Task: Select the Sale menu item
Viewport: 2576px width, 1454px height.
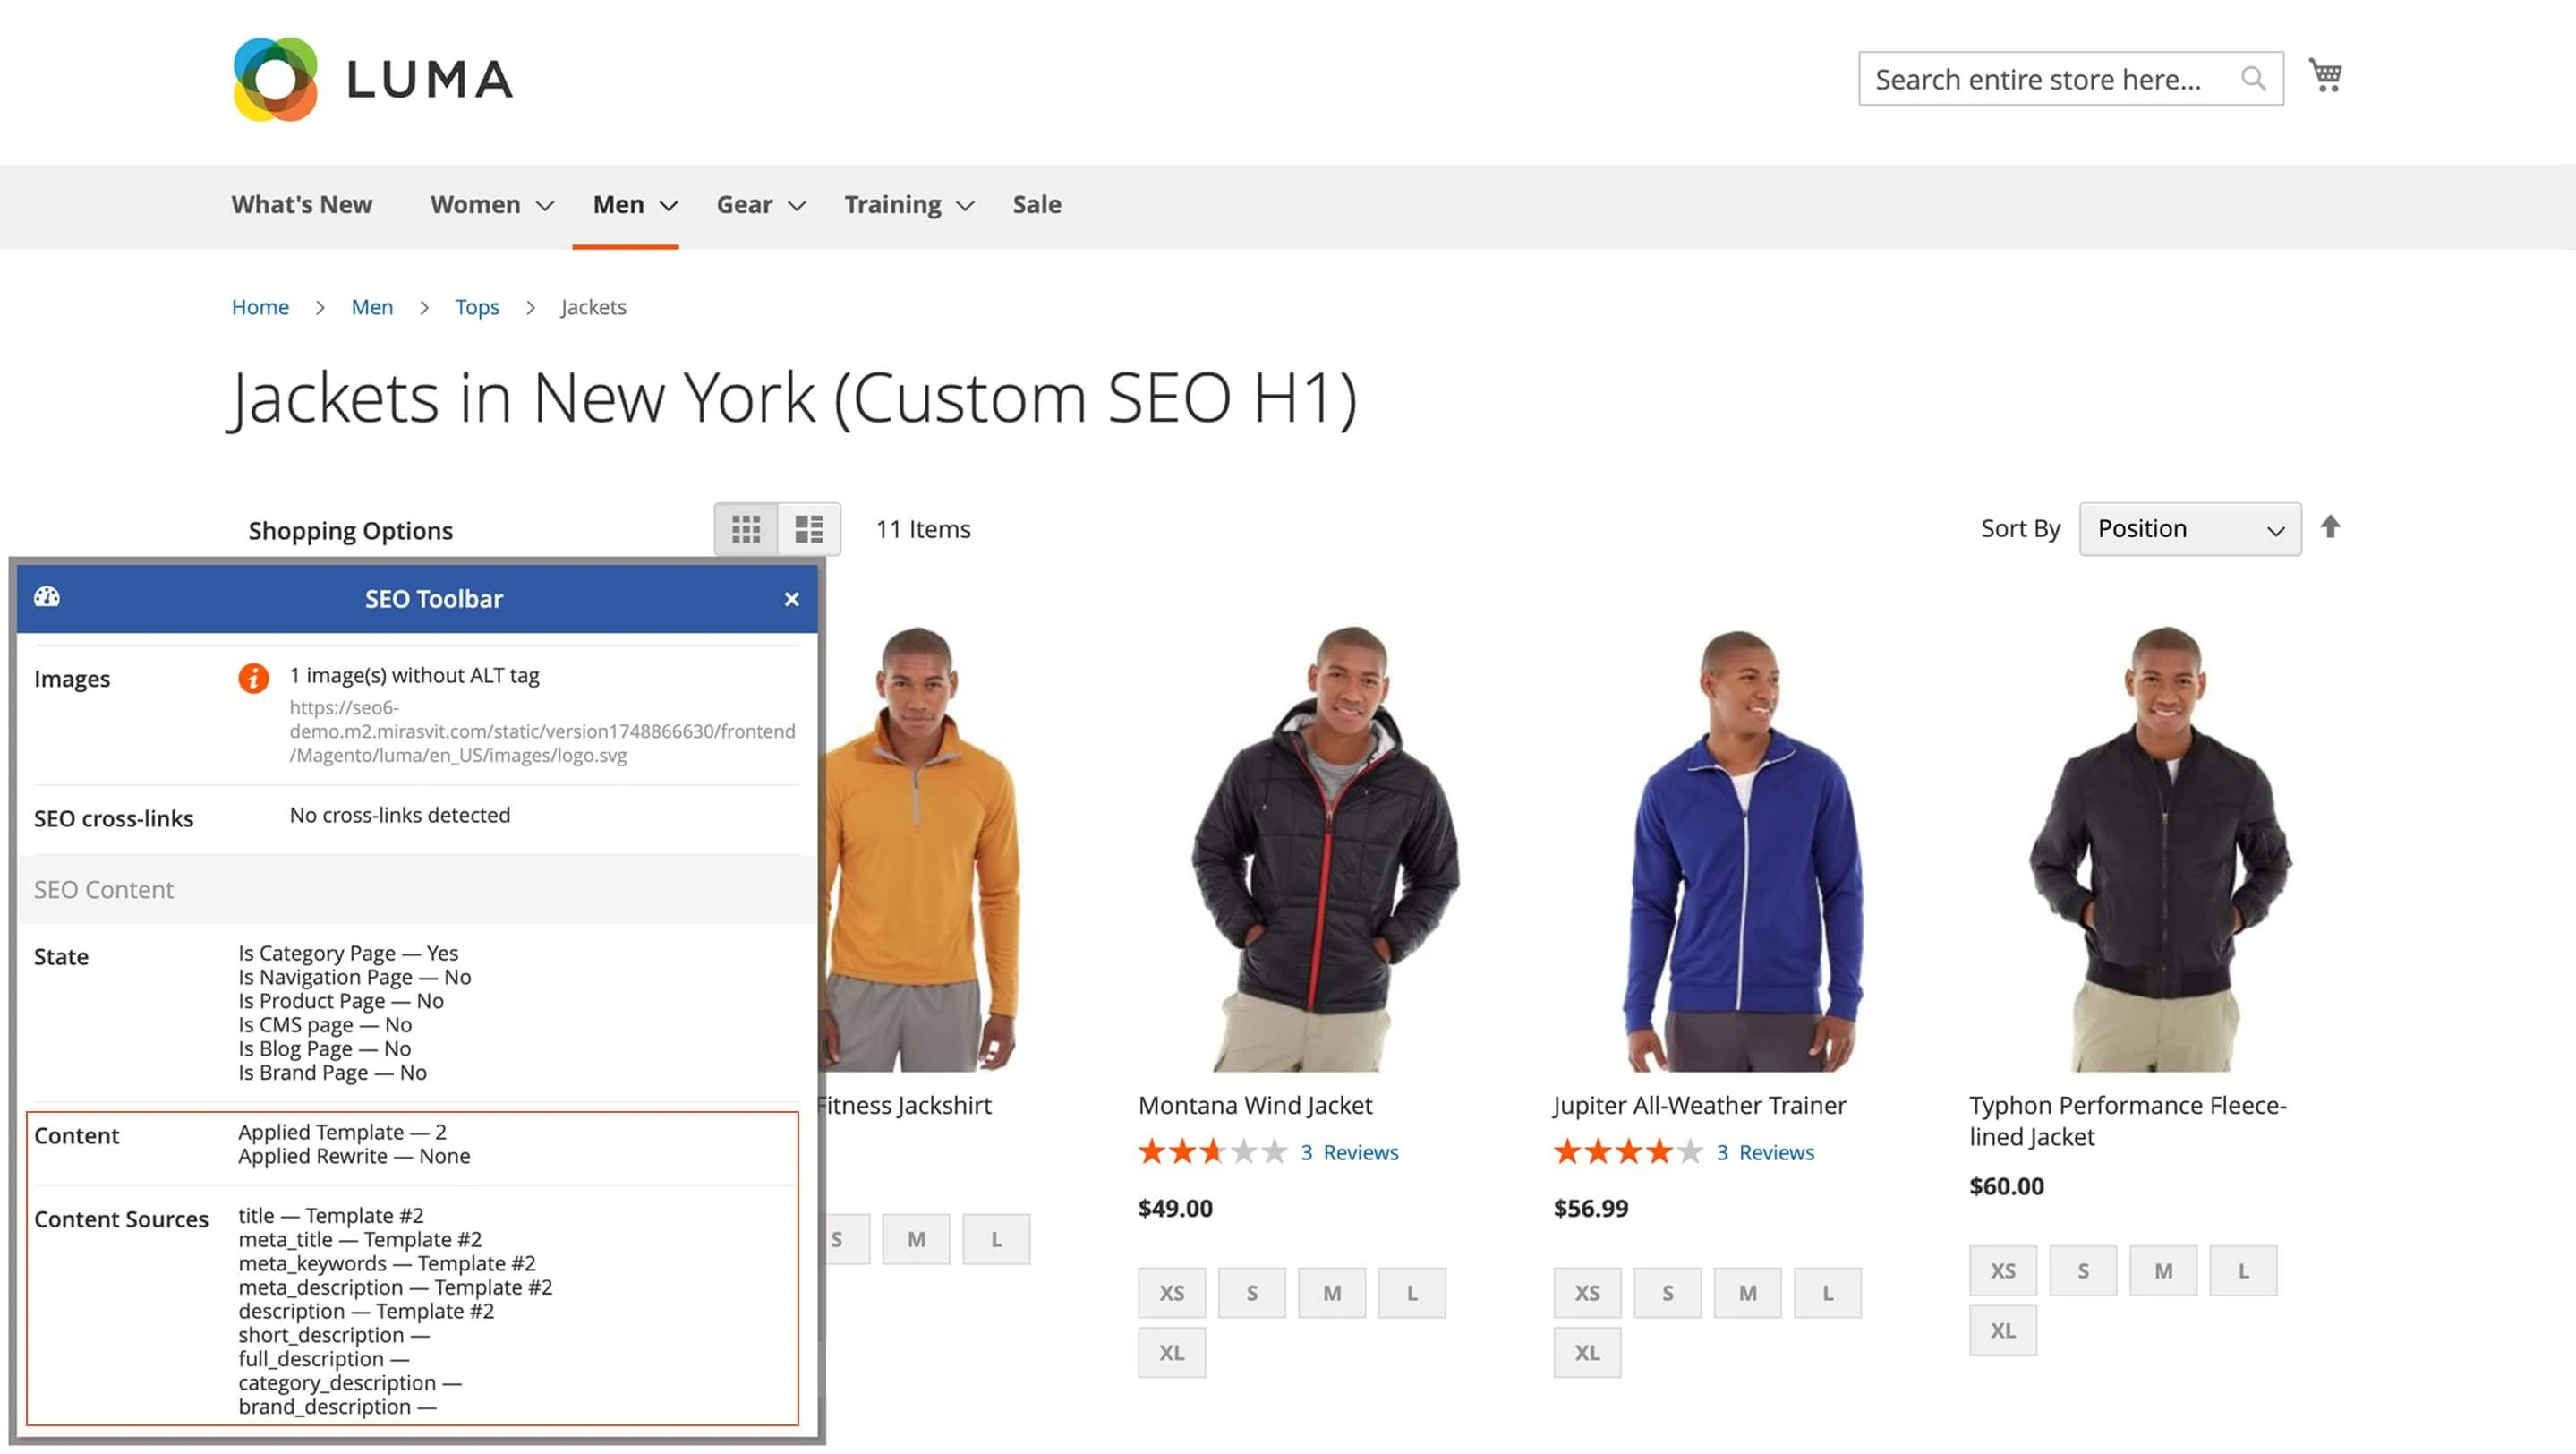Action: click(1036, 204)
